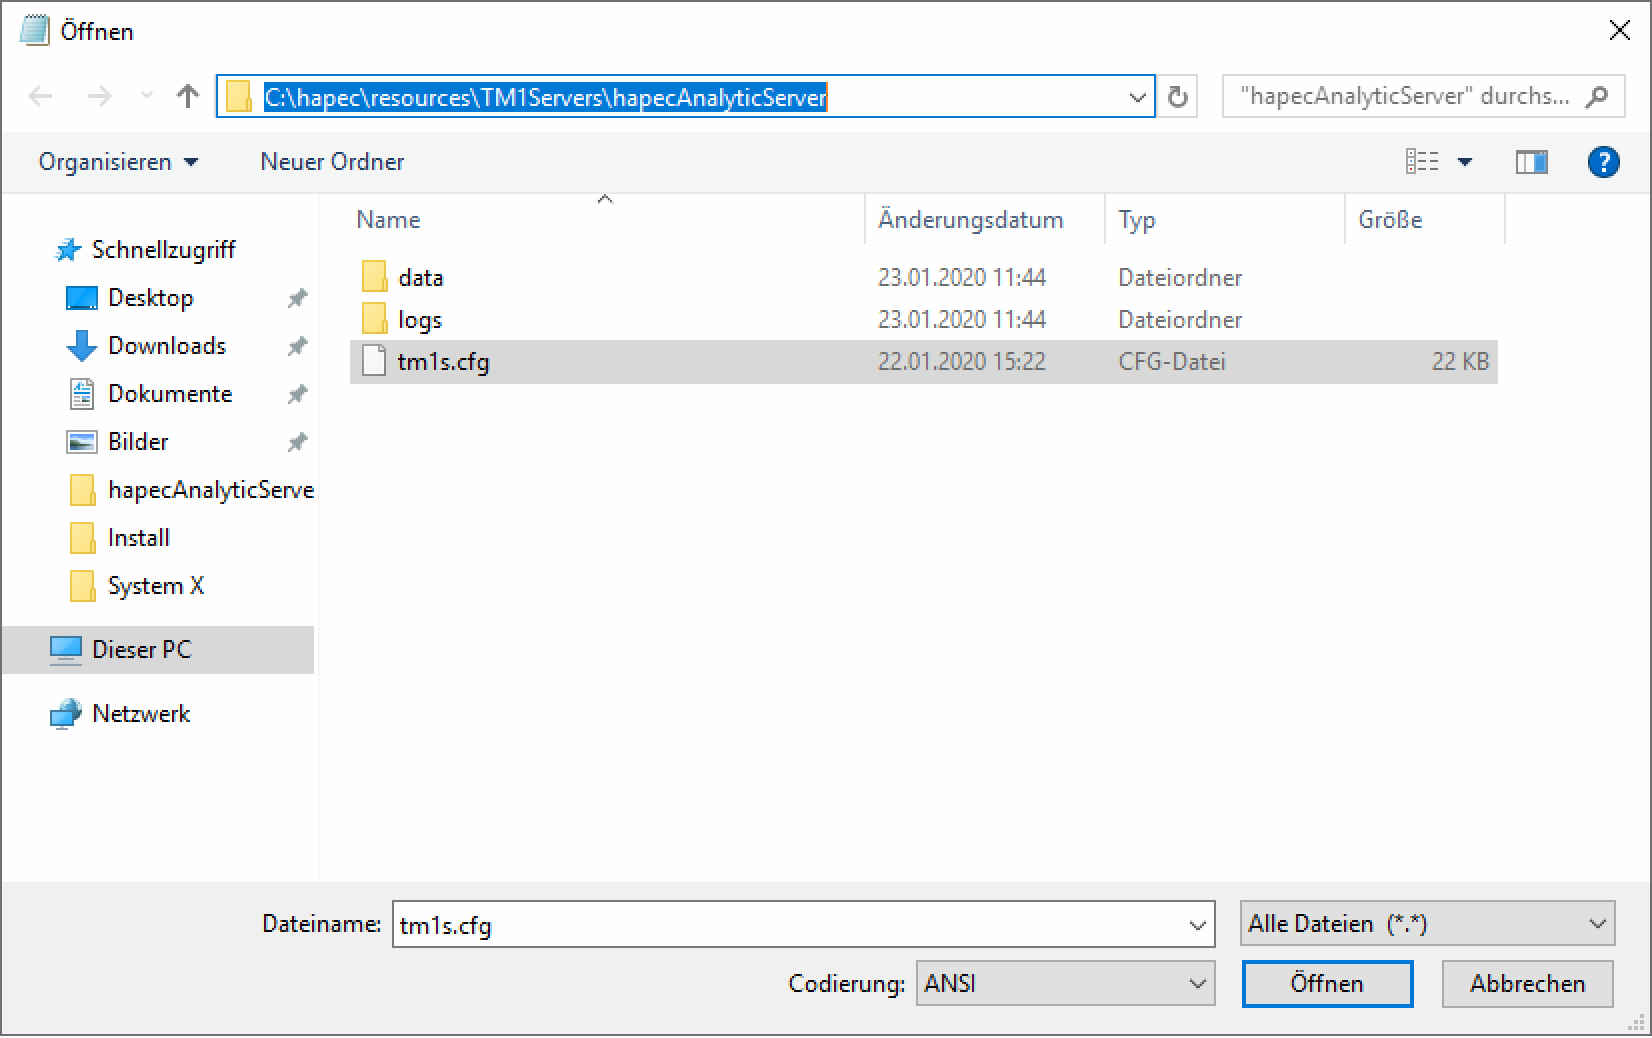Select the data folder
Screen dimensions: 1652x1038
click(x=420, y=278)
